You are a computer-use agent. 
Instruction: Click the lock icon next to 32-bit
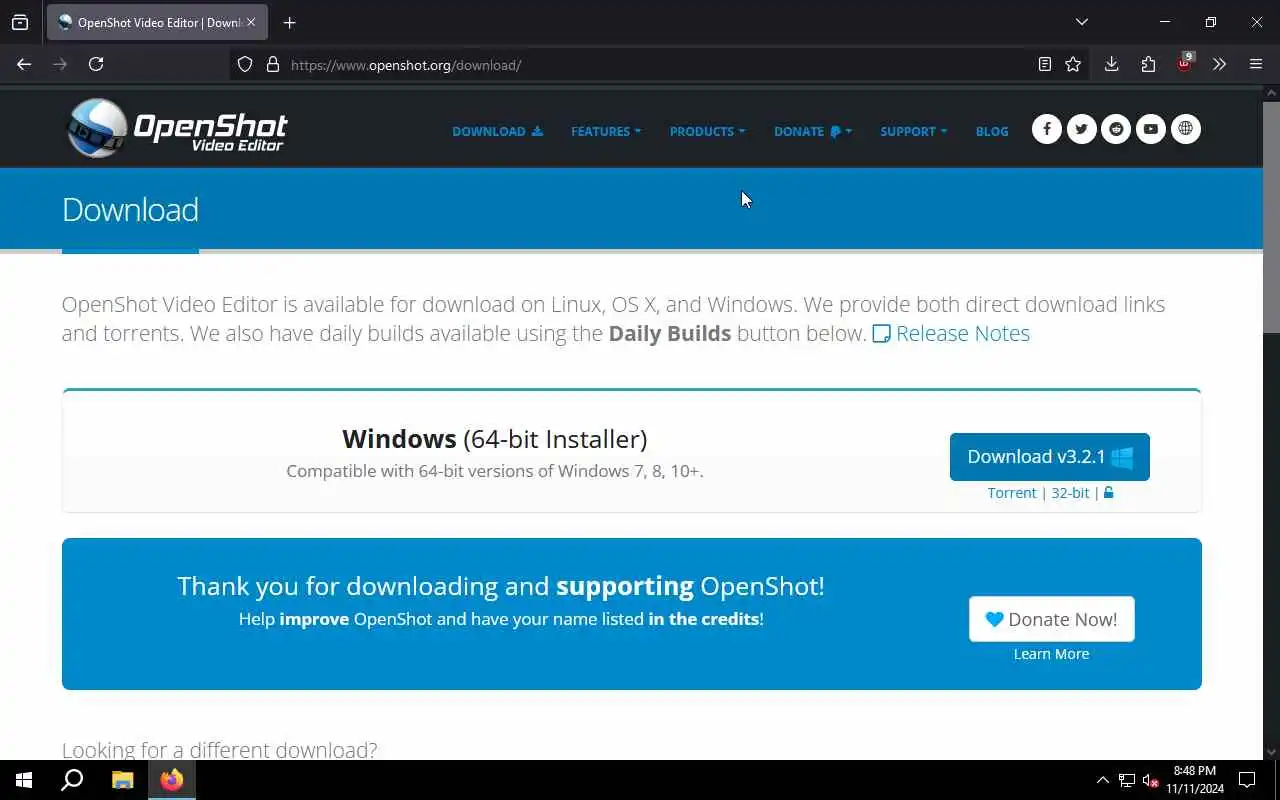[x=1108, y=493]
